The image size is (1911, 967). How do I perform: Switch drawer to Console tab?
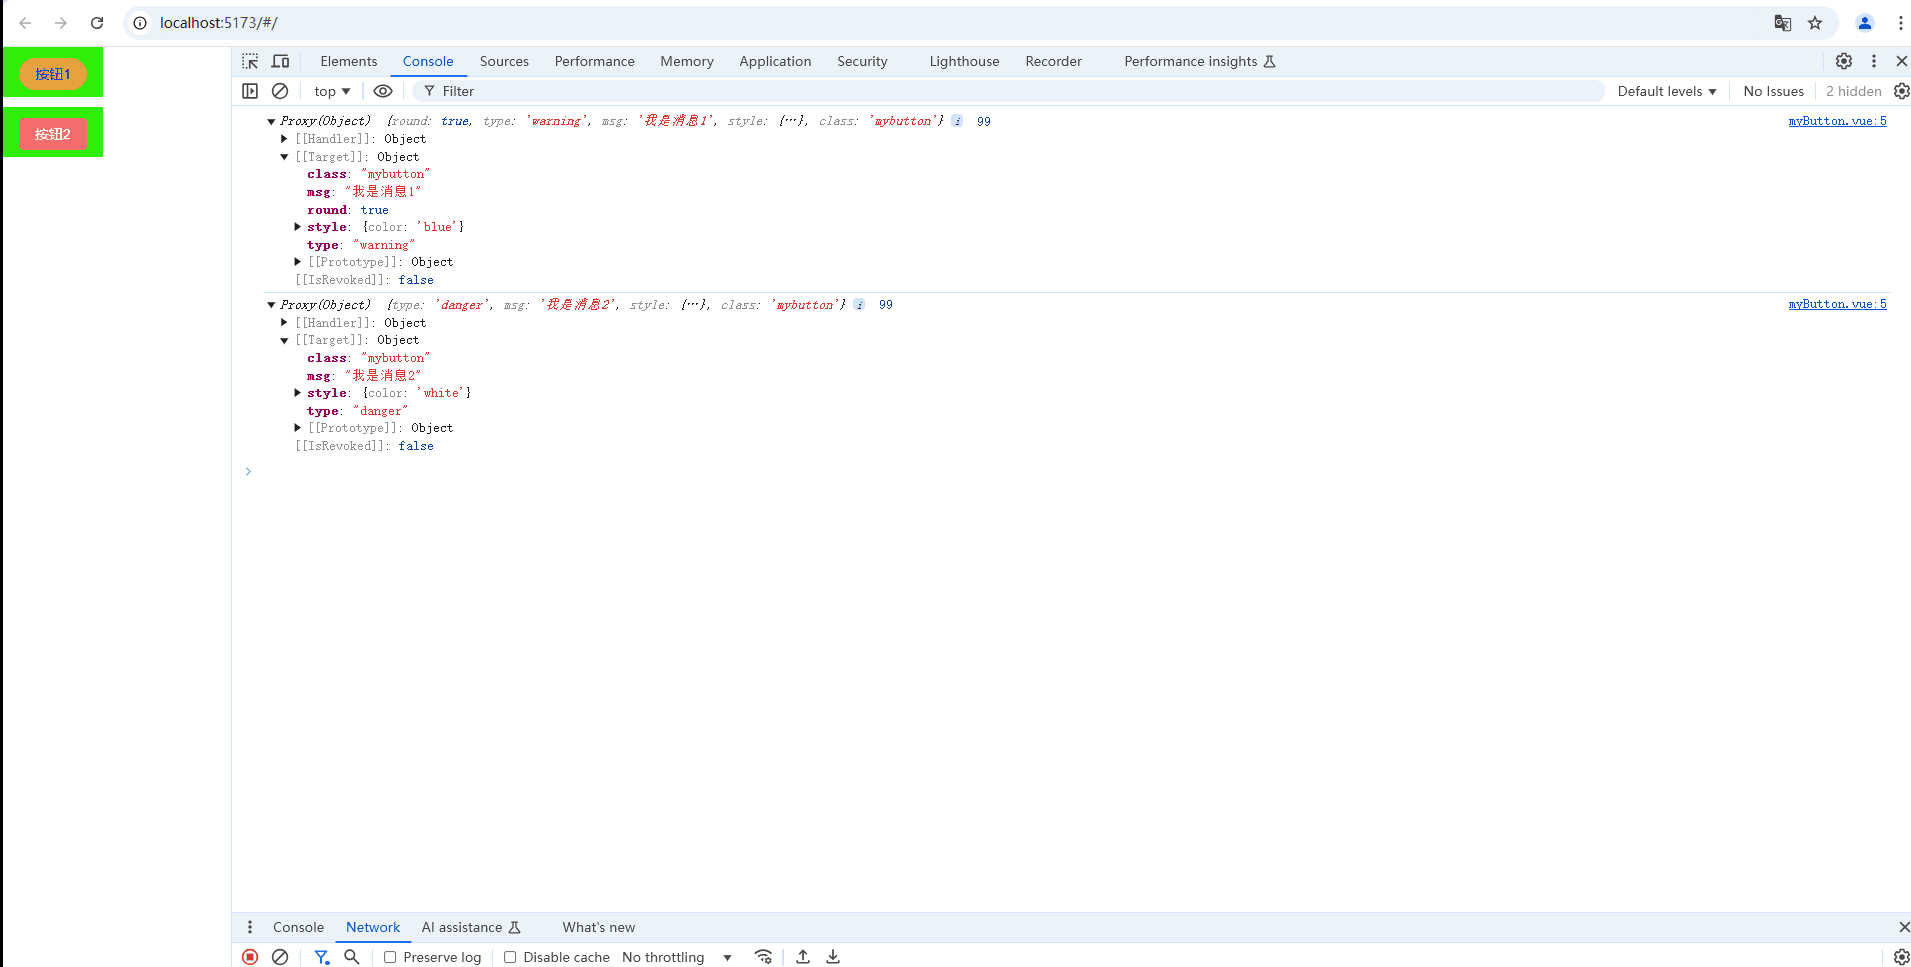(x=298, y=927)
